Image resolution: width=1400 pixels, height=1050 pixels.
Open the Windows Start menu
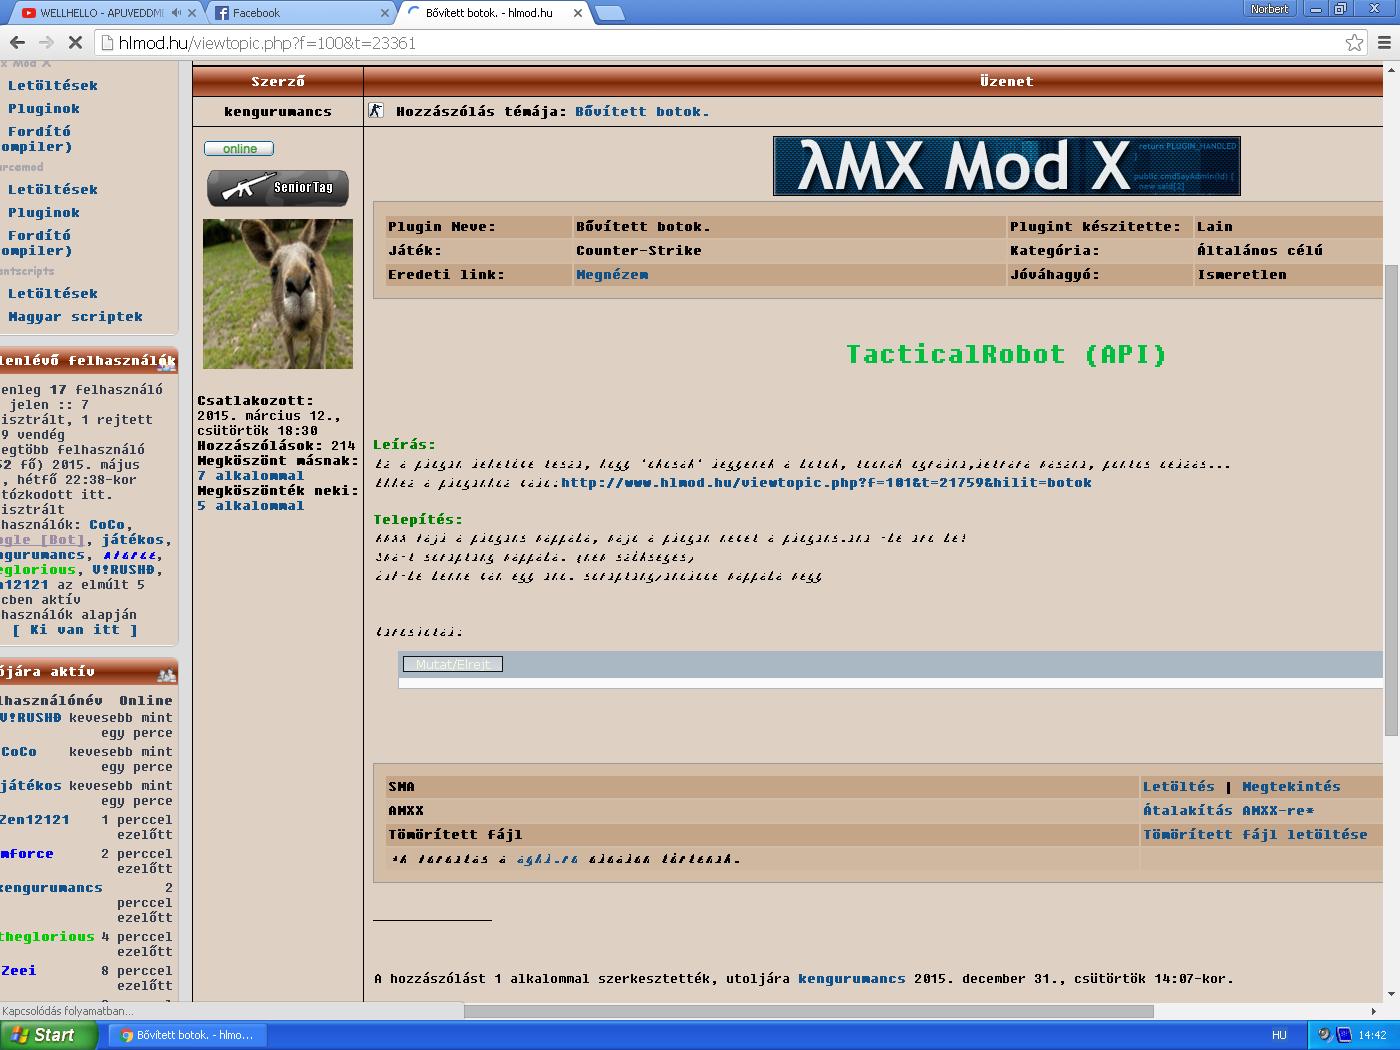pyautogui.click(x=48, y=1035)
